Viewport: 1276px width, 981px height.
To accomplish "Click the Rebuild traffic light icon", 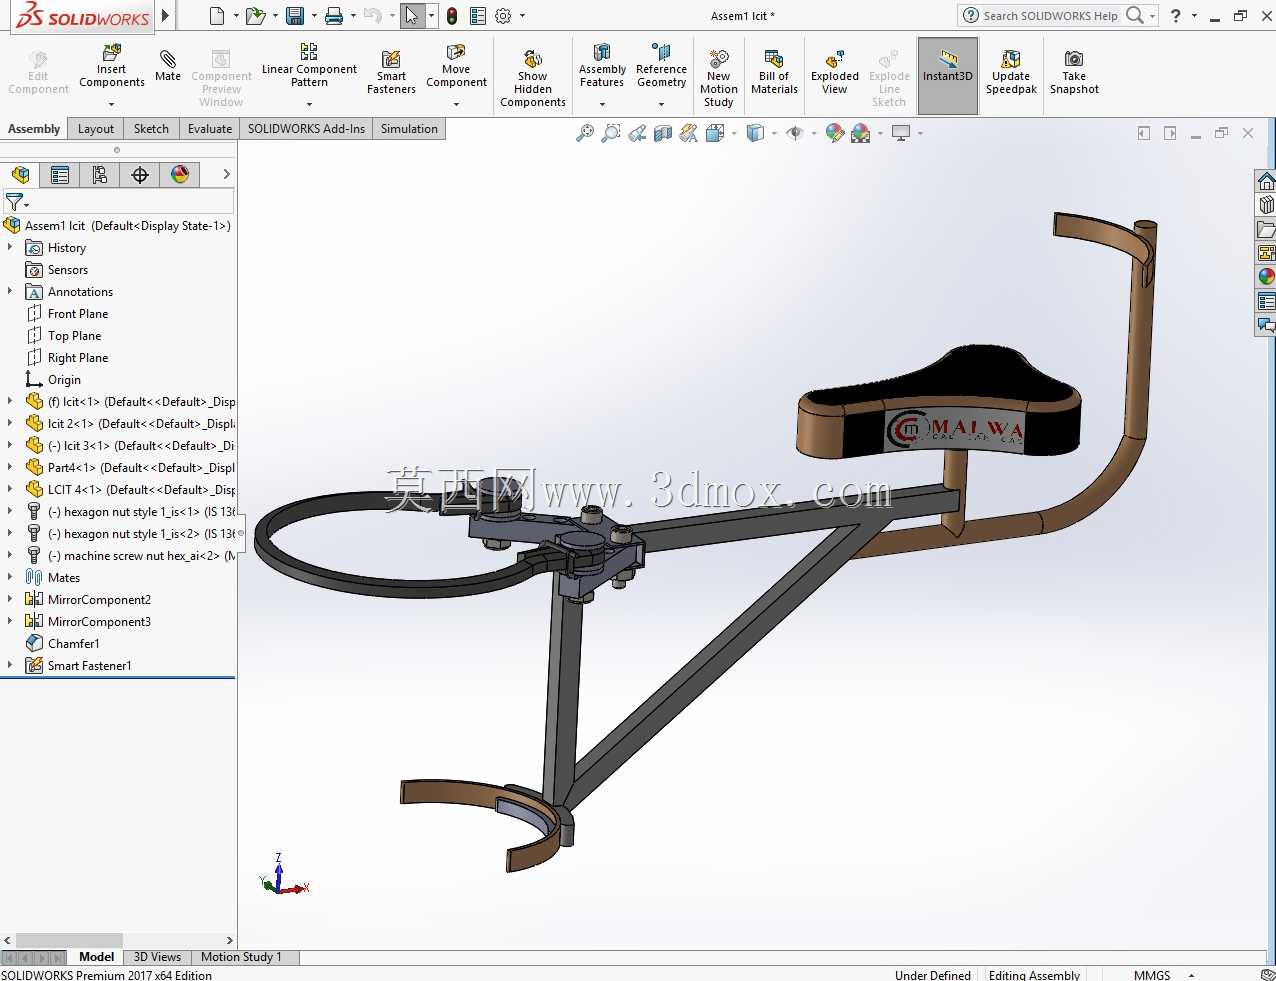I will (x=452, y=16).
